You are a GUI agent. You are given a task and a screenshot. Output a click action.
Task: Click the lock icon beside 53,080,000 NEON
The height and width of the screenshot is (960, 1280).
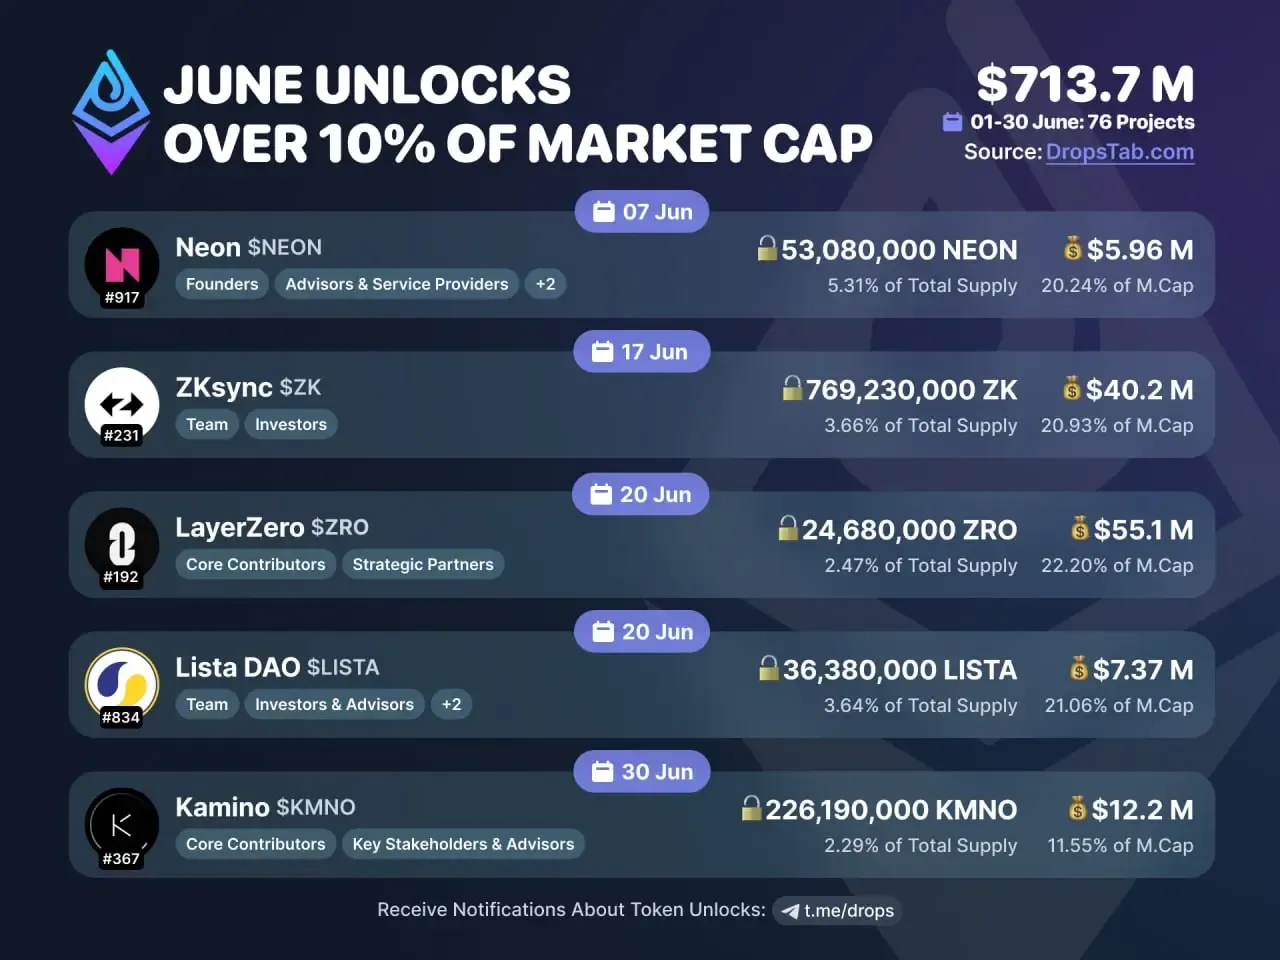(x=767, y=248)
